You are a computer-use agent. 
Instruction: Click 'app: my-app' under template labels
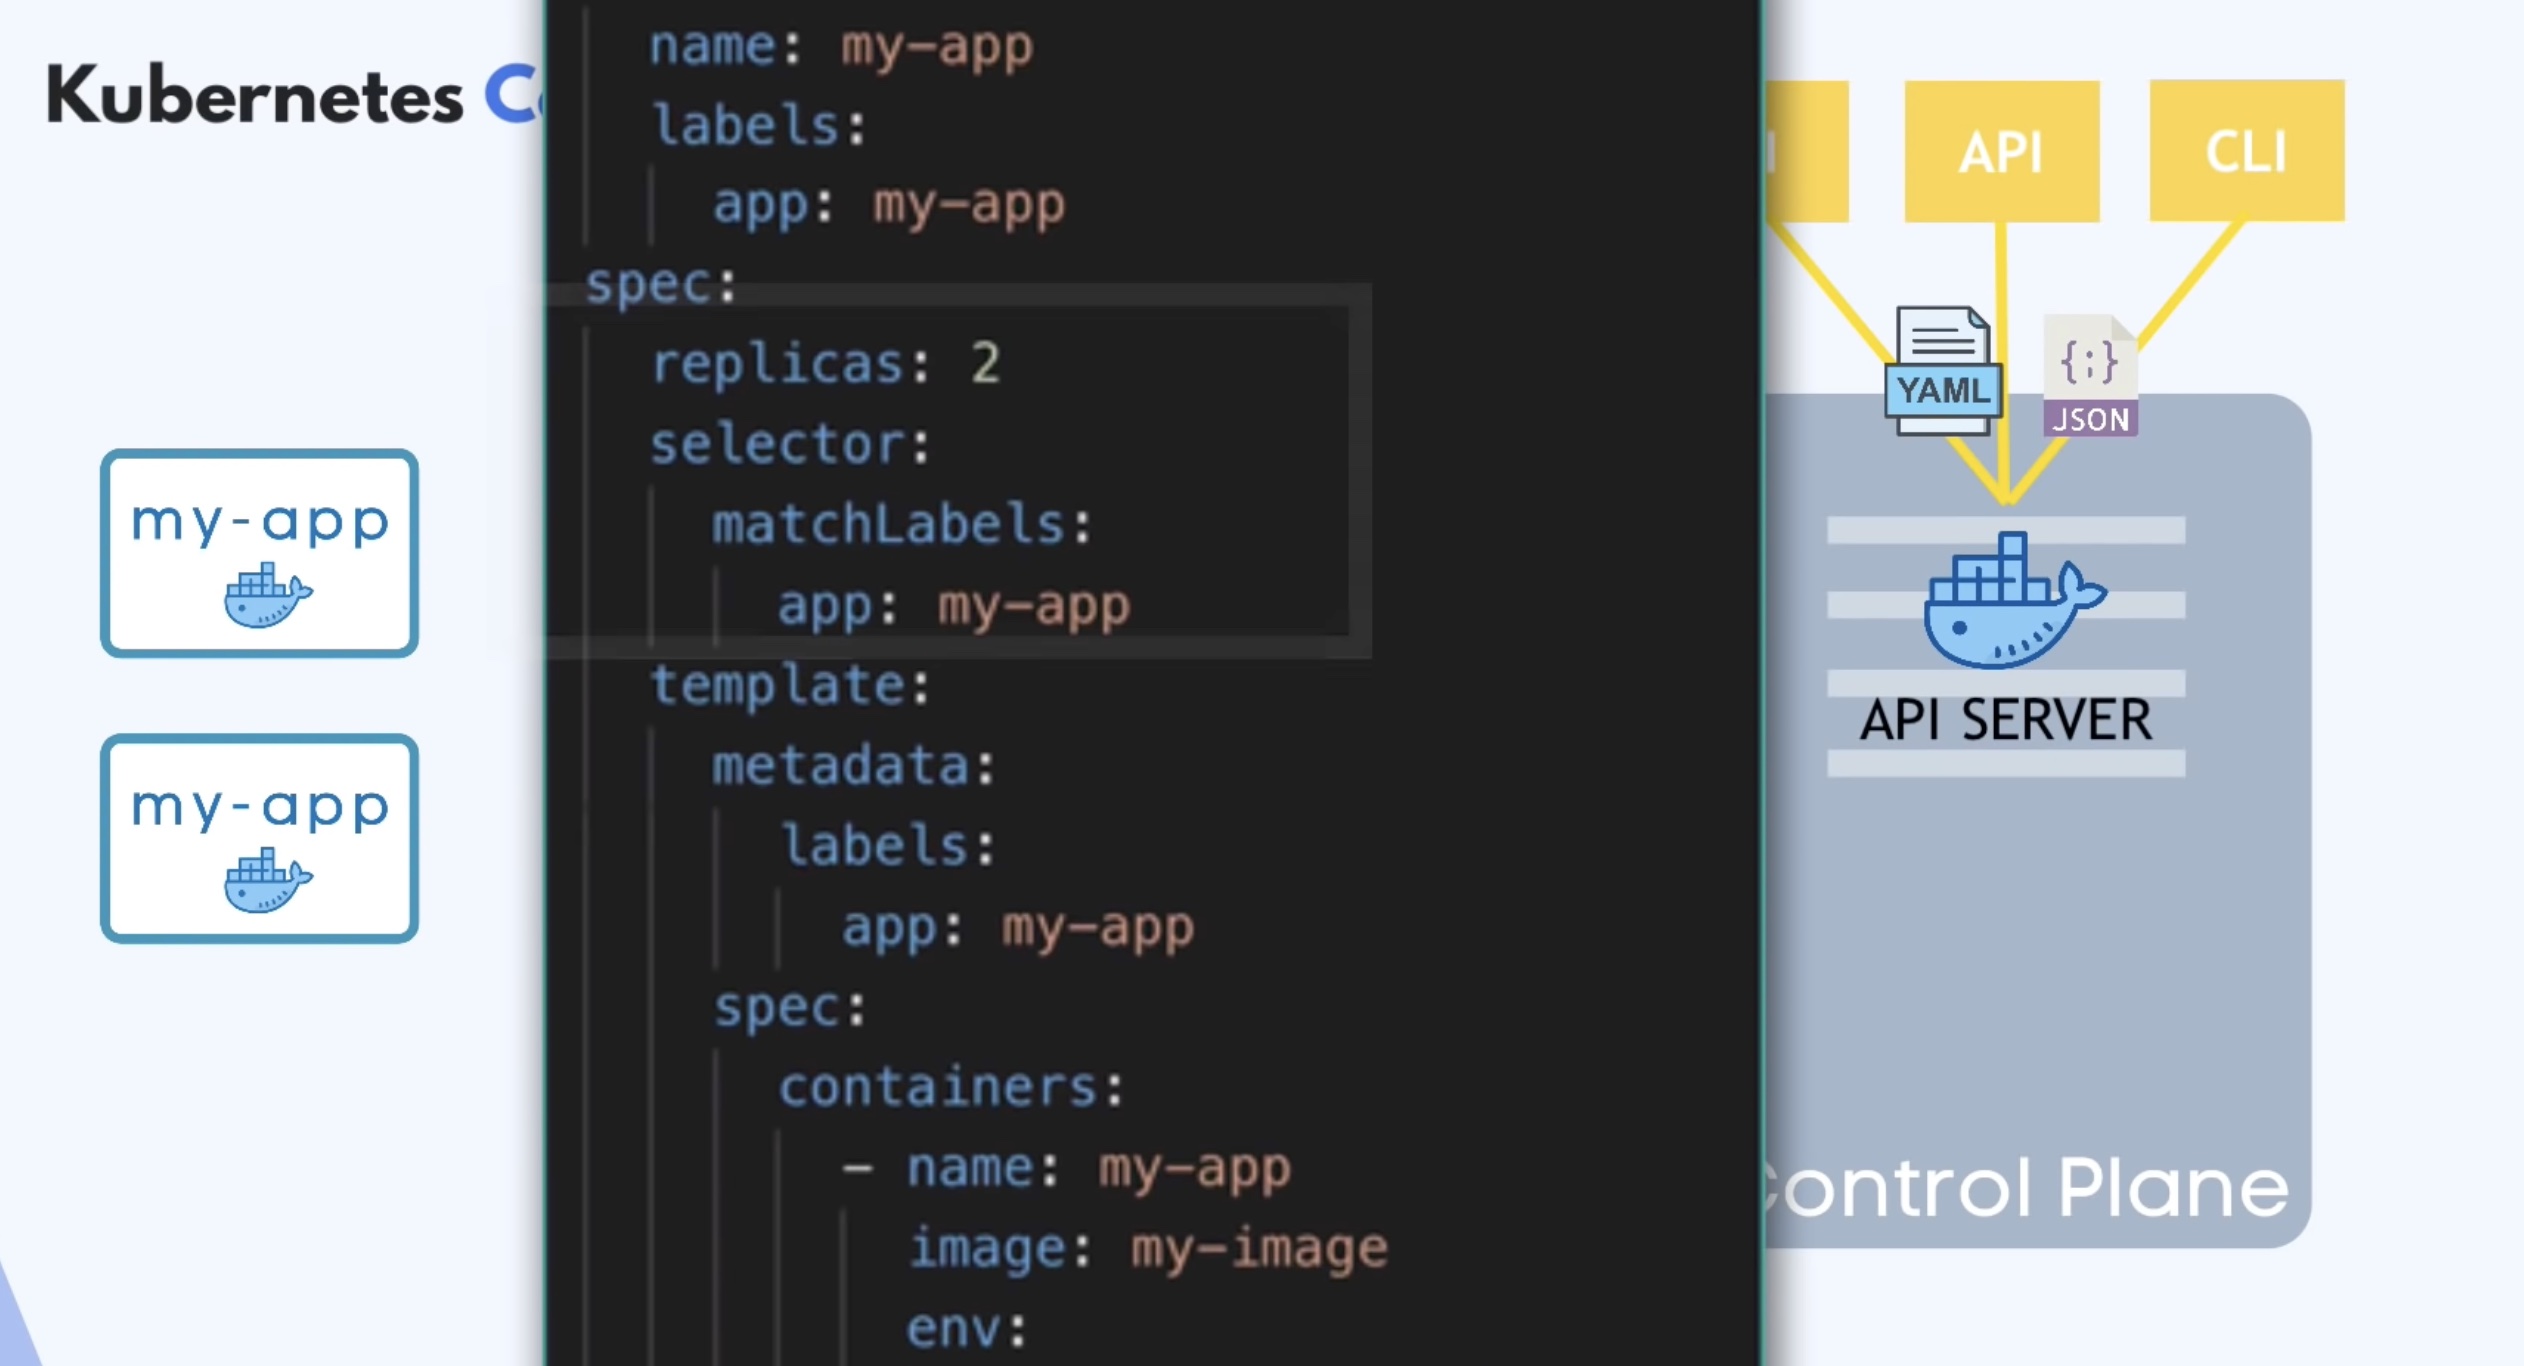[x=1018, y=928]
